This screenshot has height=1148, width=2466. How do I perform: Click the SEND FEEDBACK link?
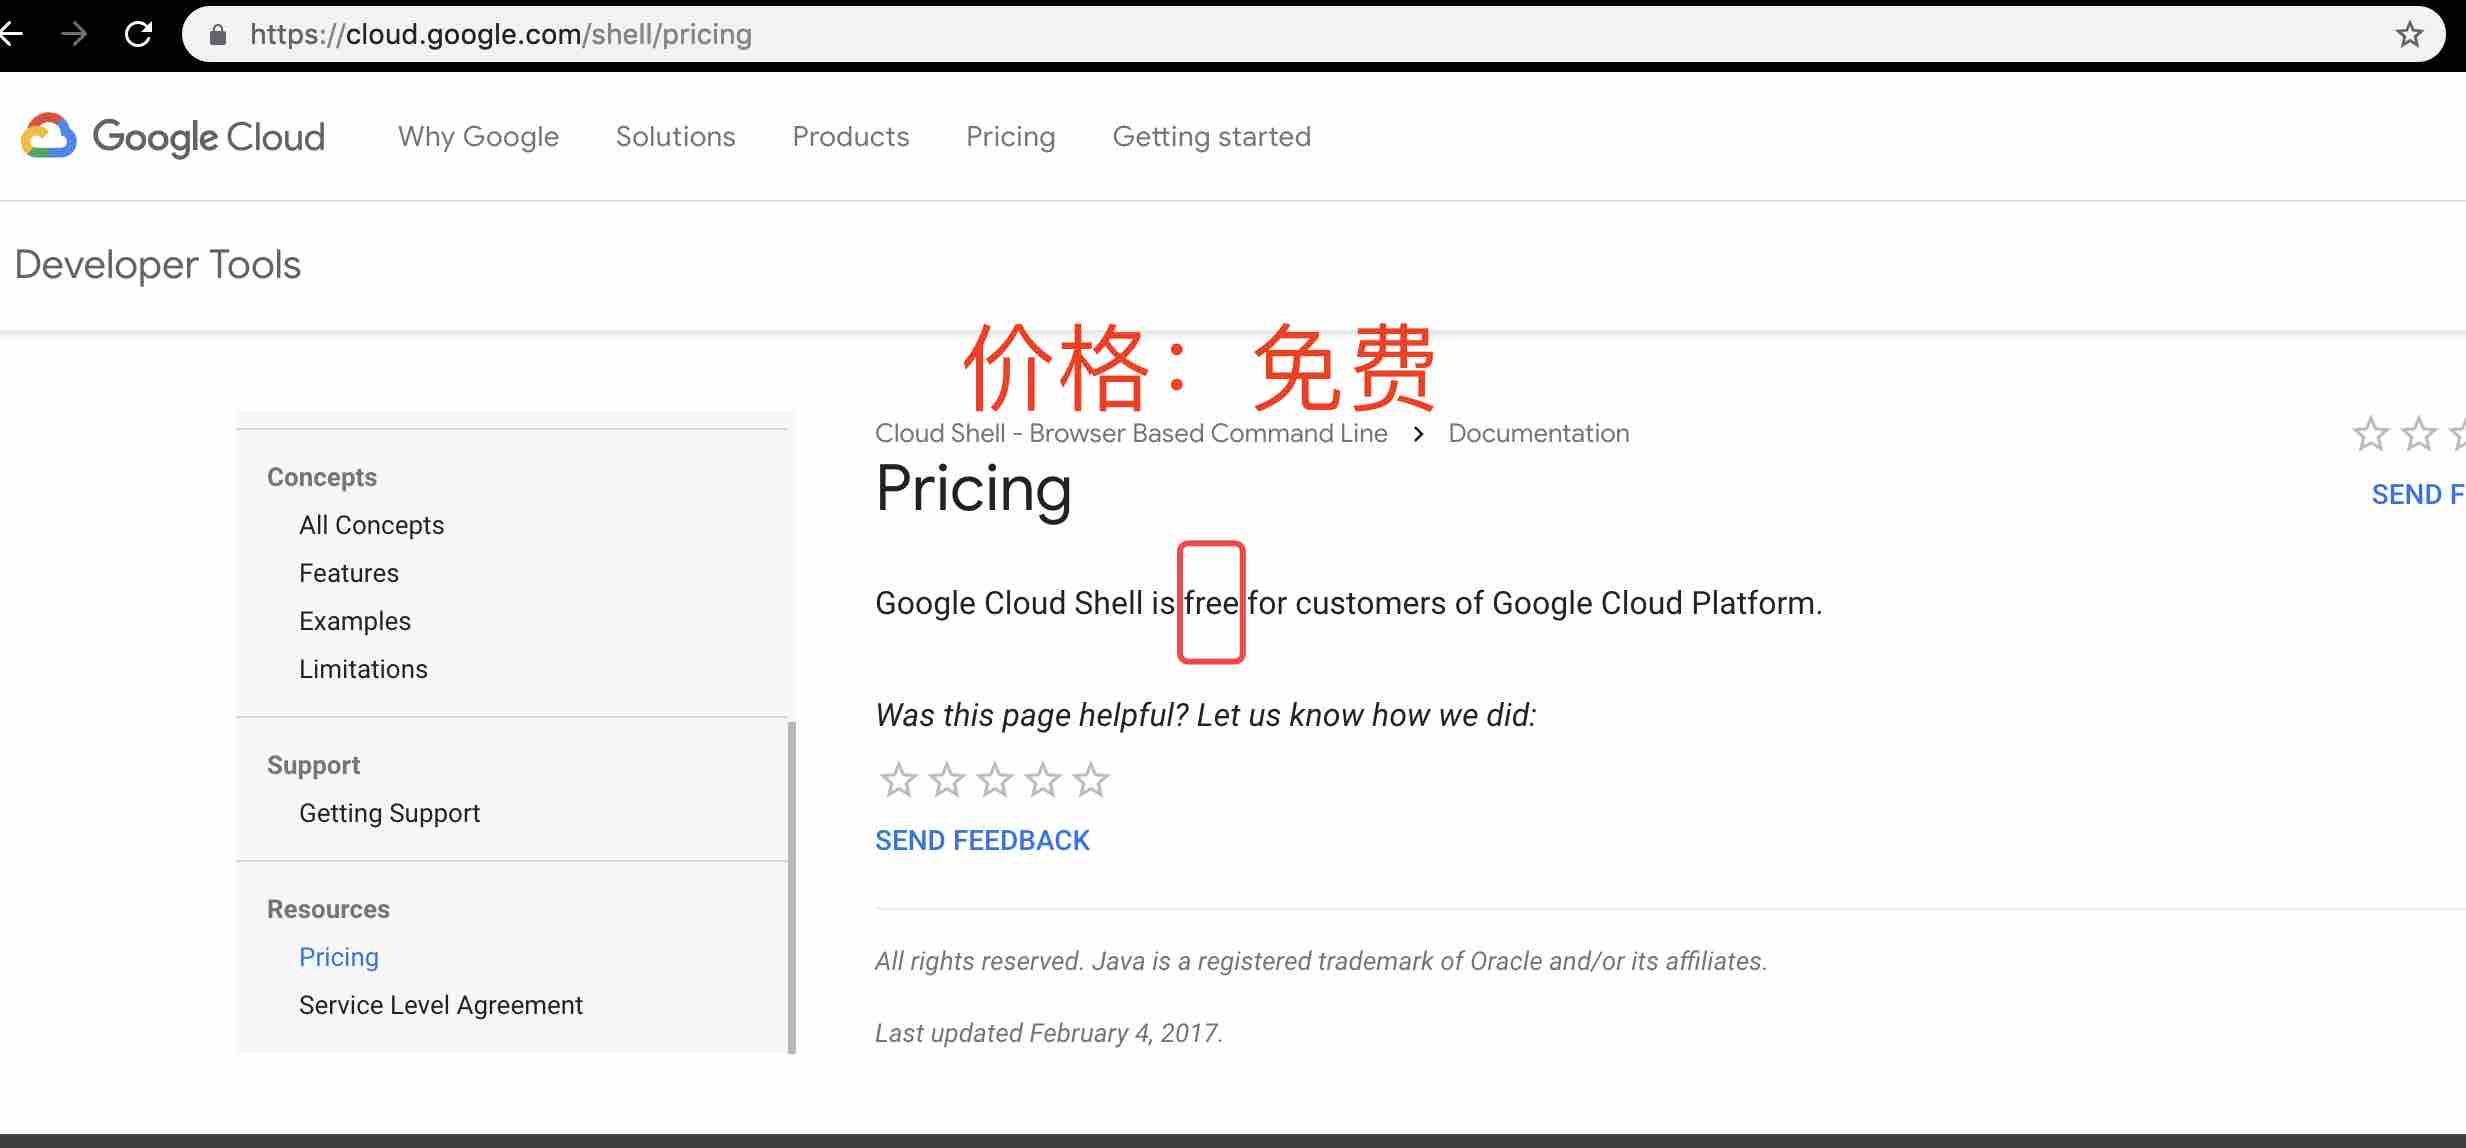pos(981,840)
